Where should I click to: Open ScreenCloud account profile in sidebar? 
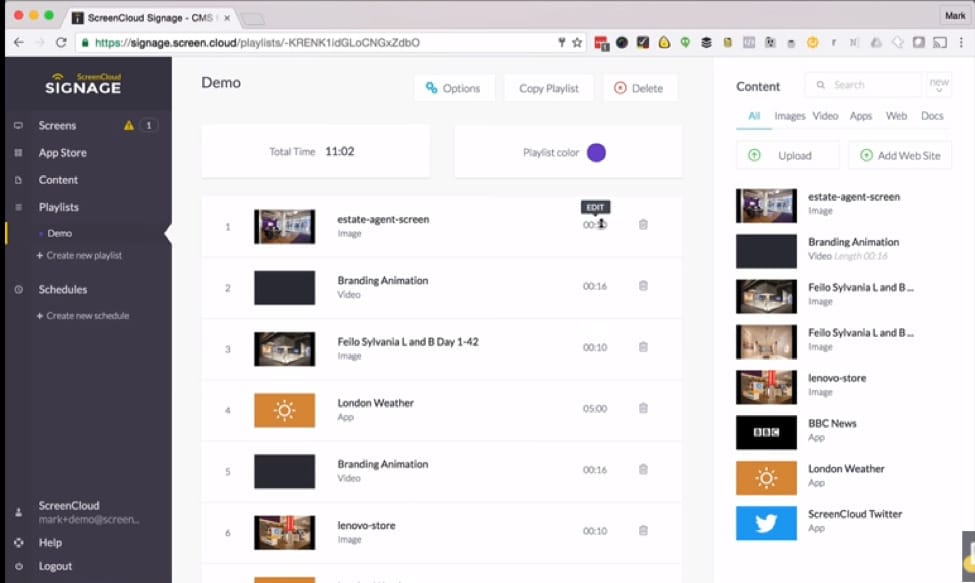tap(88, 512)
